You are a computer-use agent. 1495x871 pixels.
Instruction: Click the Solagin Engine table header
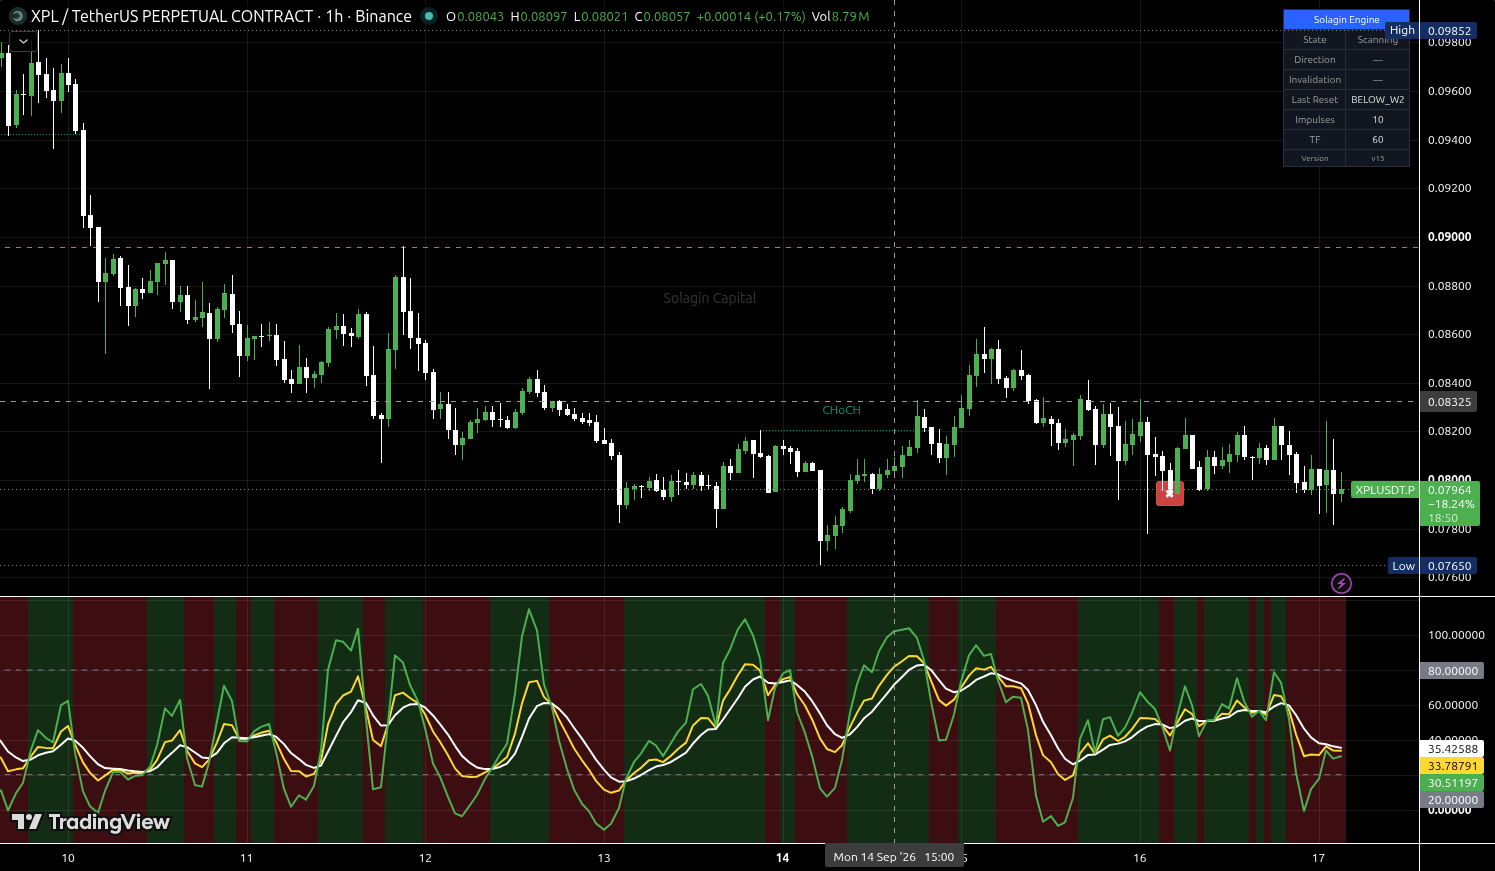1346,19
